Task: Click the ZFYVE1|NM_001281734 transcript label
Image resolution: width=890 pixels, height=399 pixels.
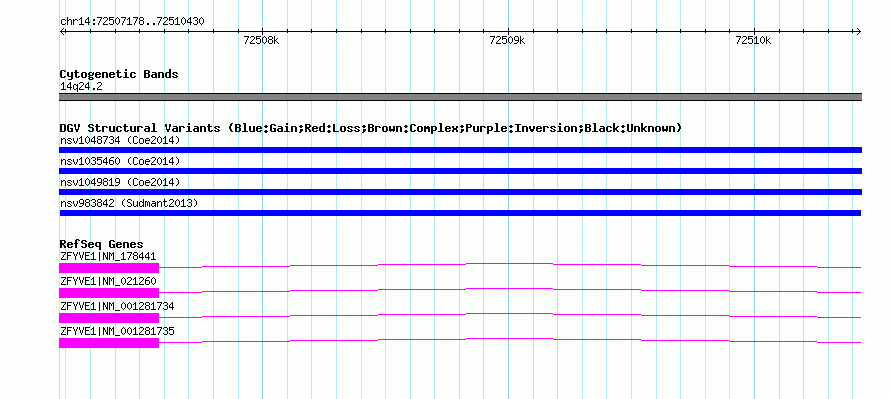Action: click(117, 306)
